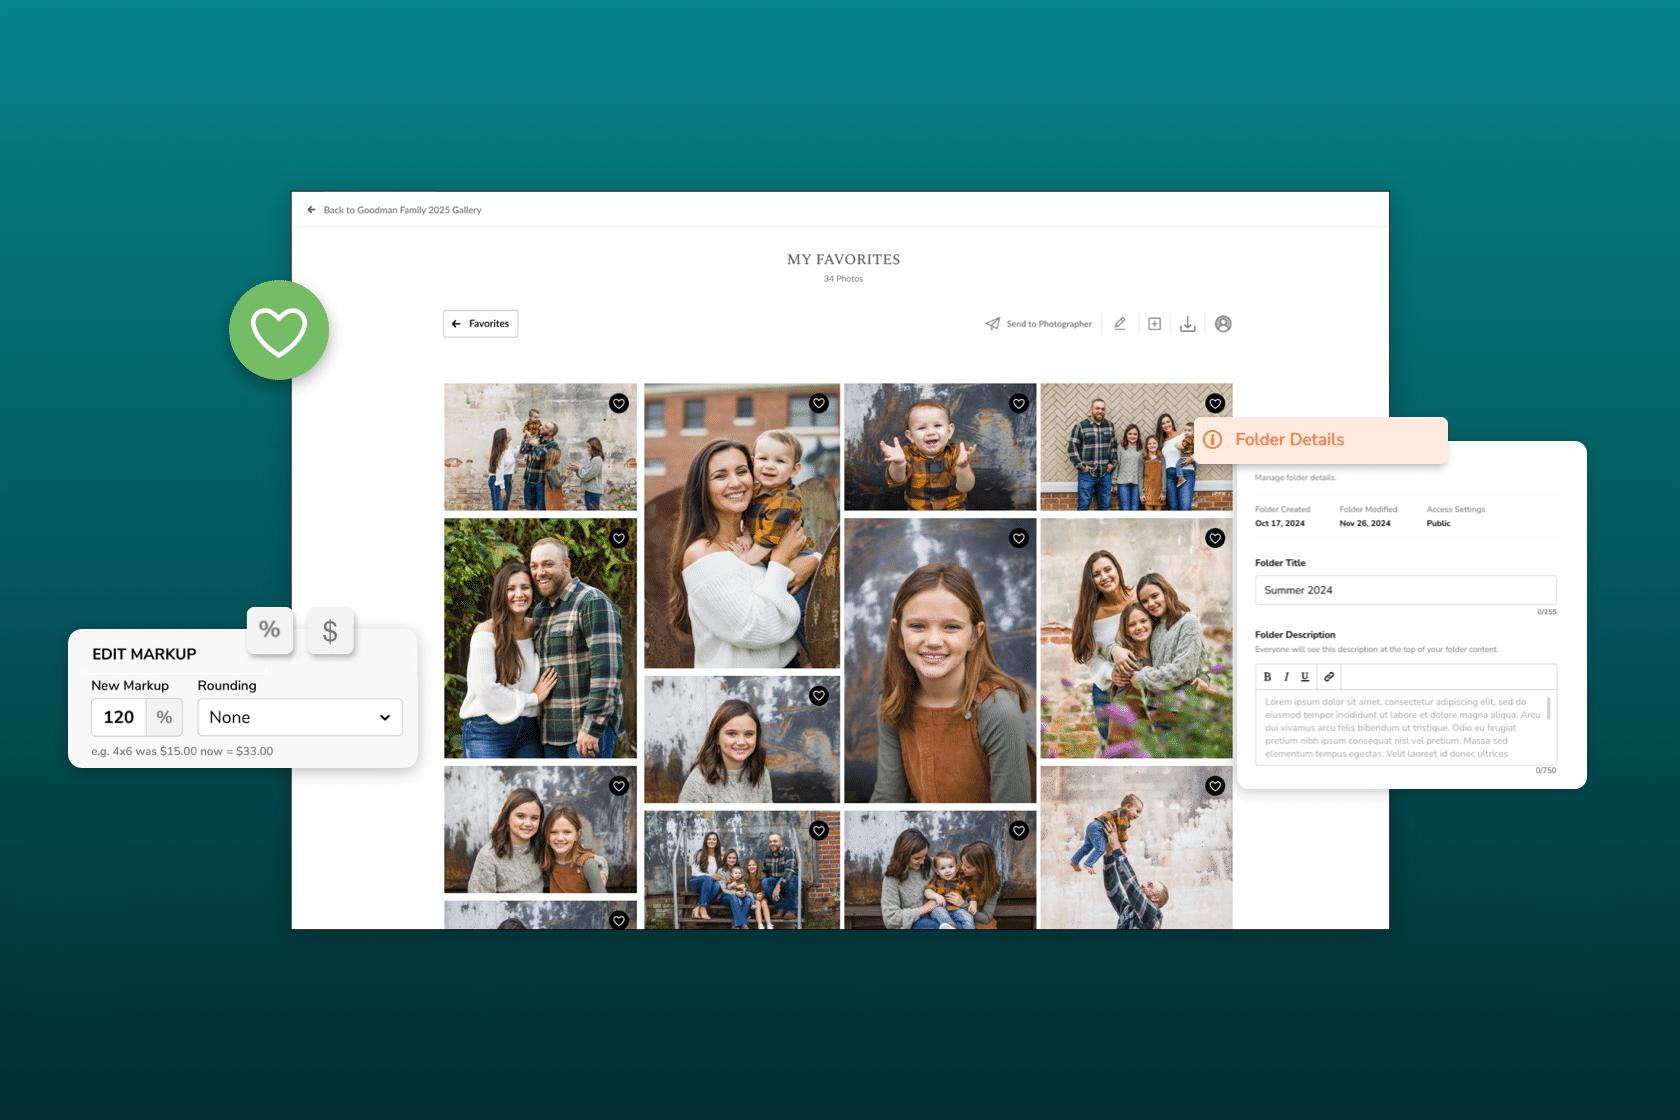Click the orange Folder Details info icon
The width and height of the screenshot is (1680, 1120).
click(1213, 440)
